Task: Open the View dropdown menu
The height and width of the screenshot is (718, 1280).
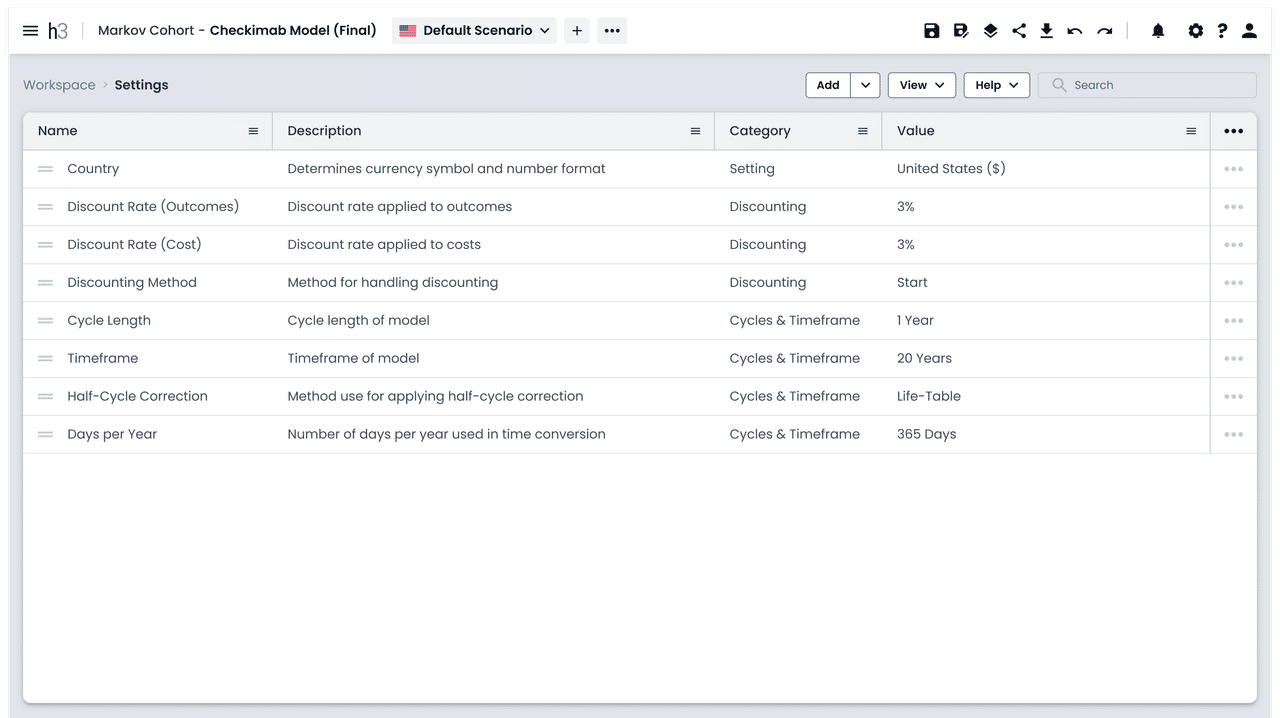Action: tap(922, 85)
